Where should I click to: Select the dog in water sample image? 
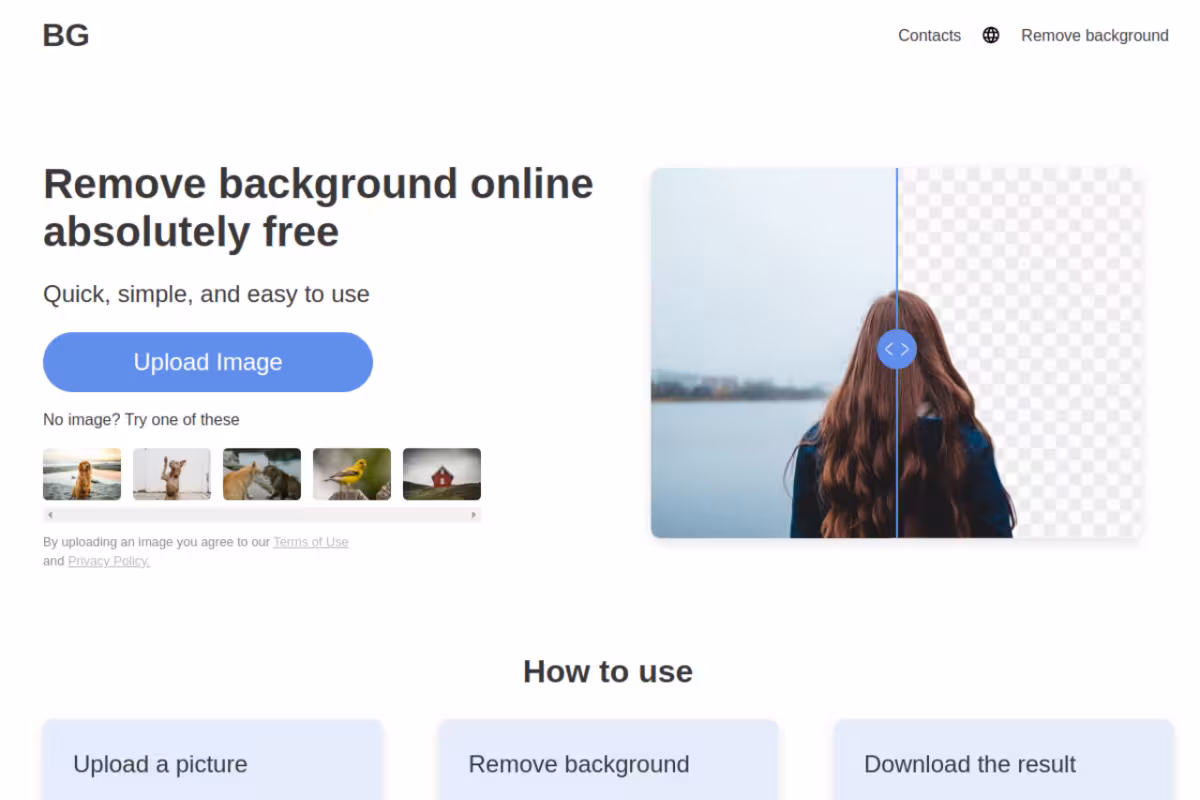point(82,474)
